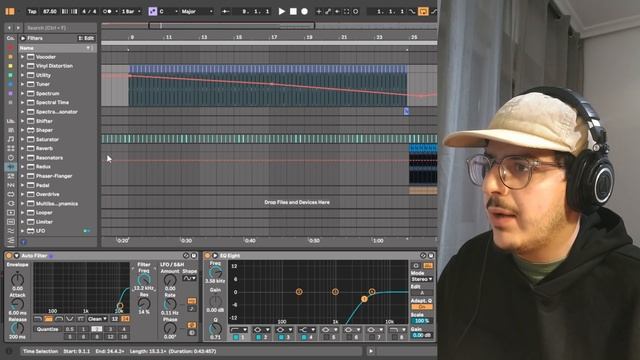Open EQ band 1 filter type dropdown

238,329
